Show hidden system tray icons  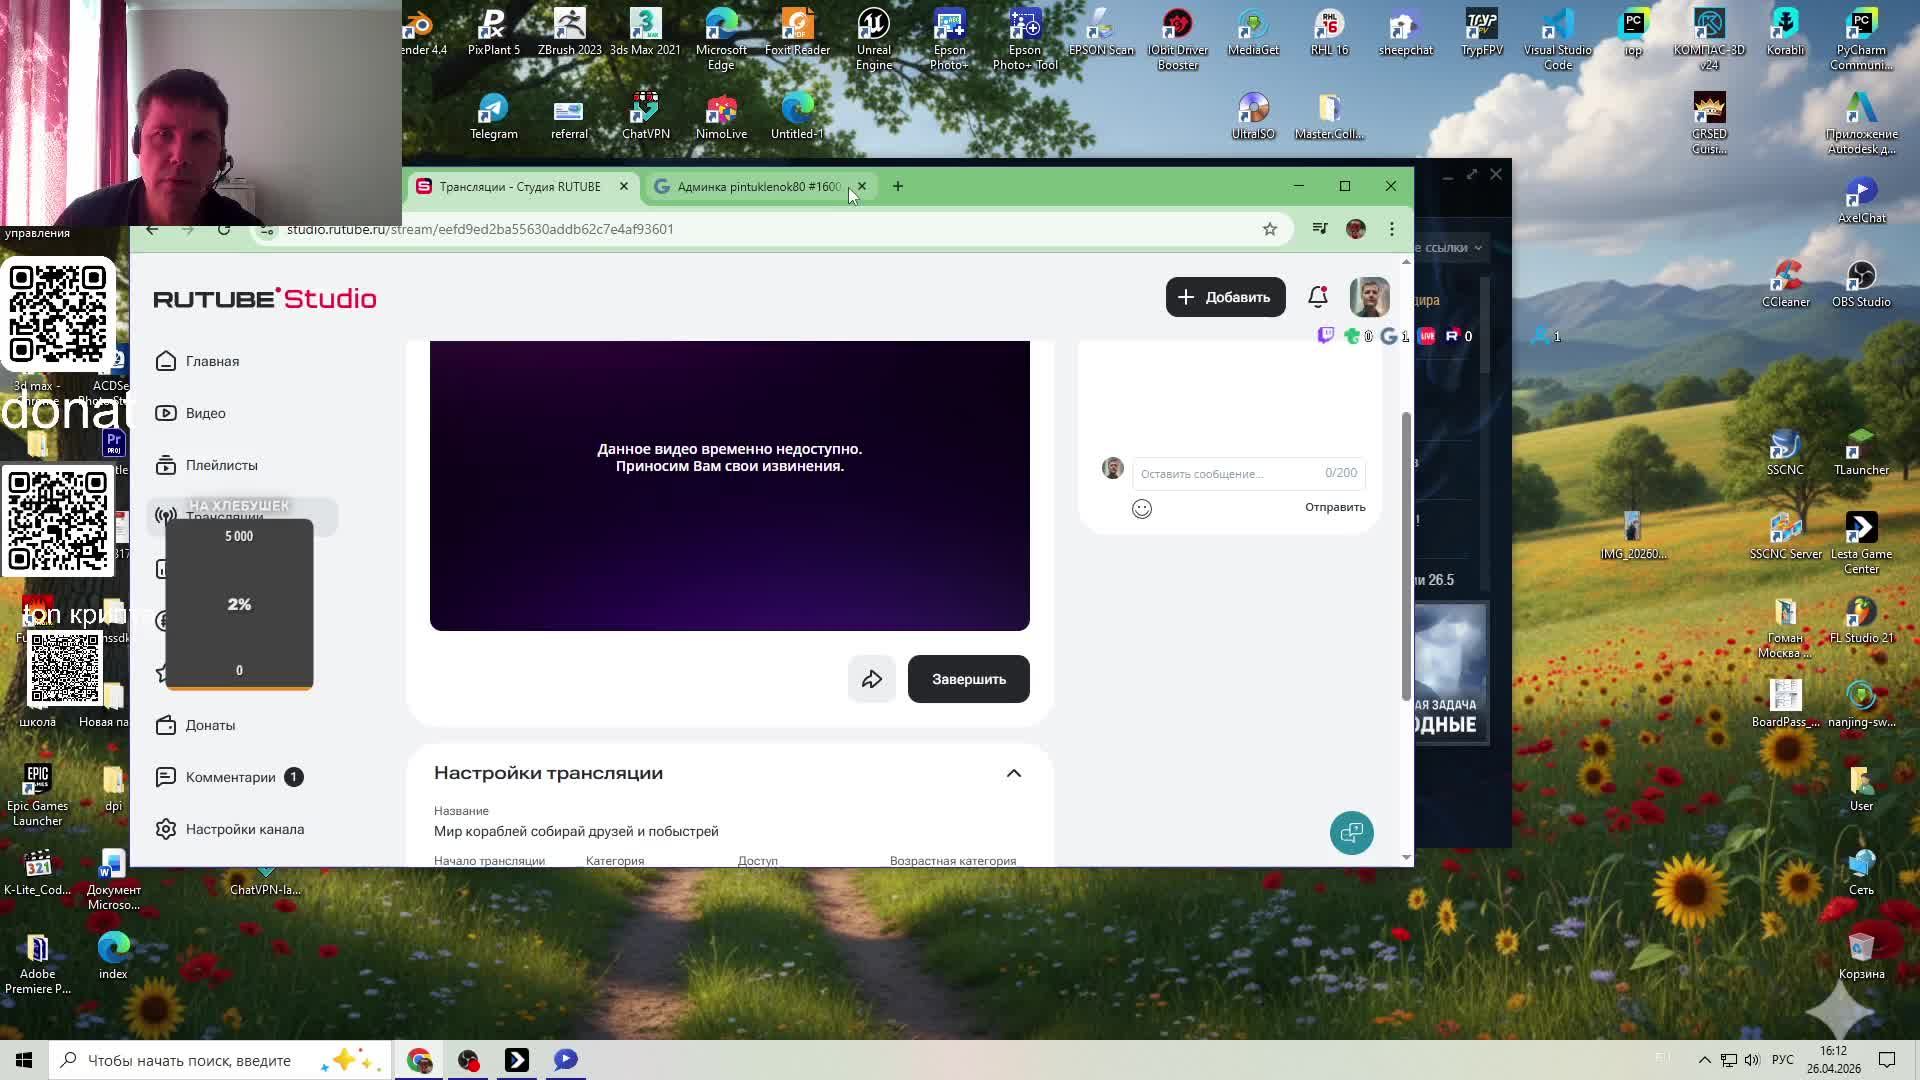click(1704, 1060)
